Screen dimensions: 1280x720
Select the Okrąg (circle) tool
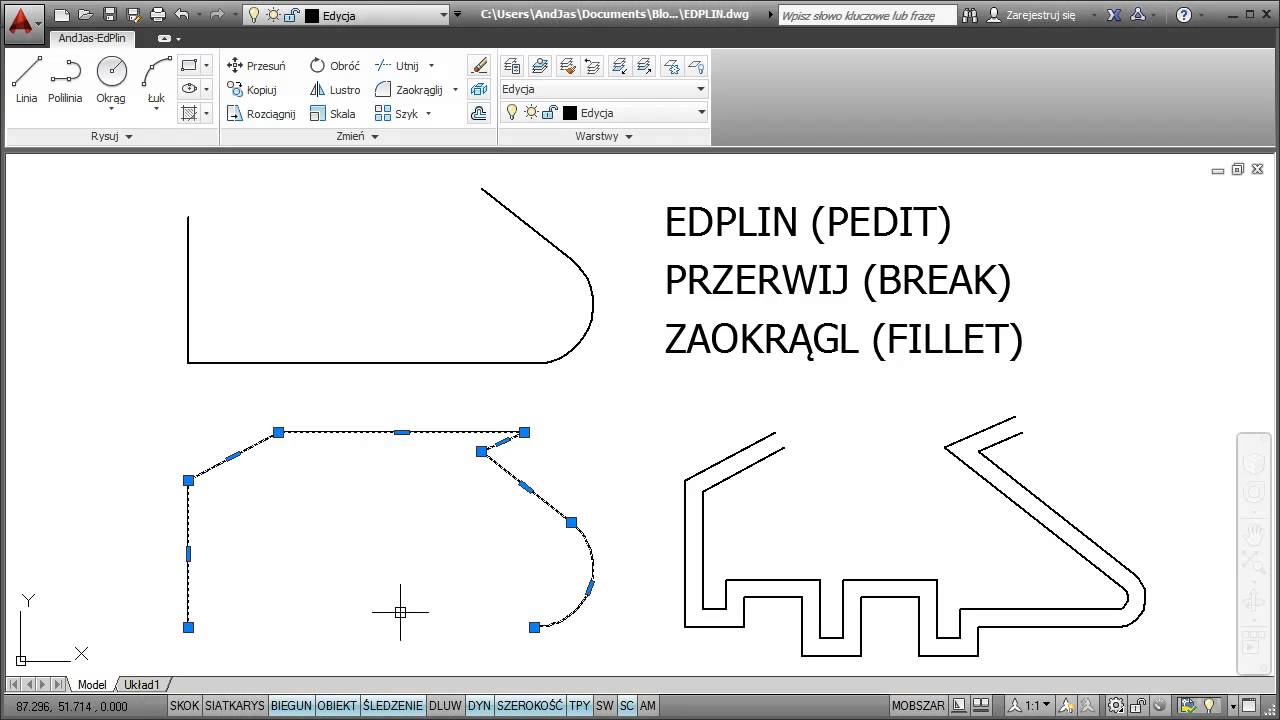[111, 80]
